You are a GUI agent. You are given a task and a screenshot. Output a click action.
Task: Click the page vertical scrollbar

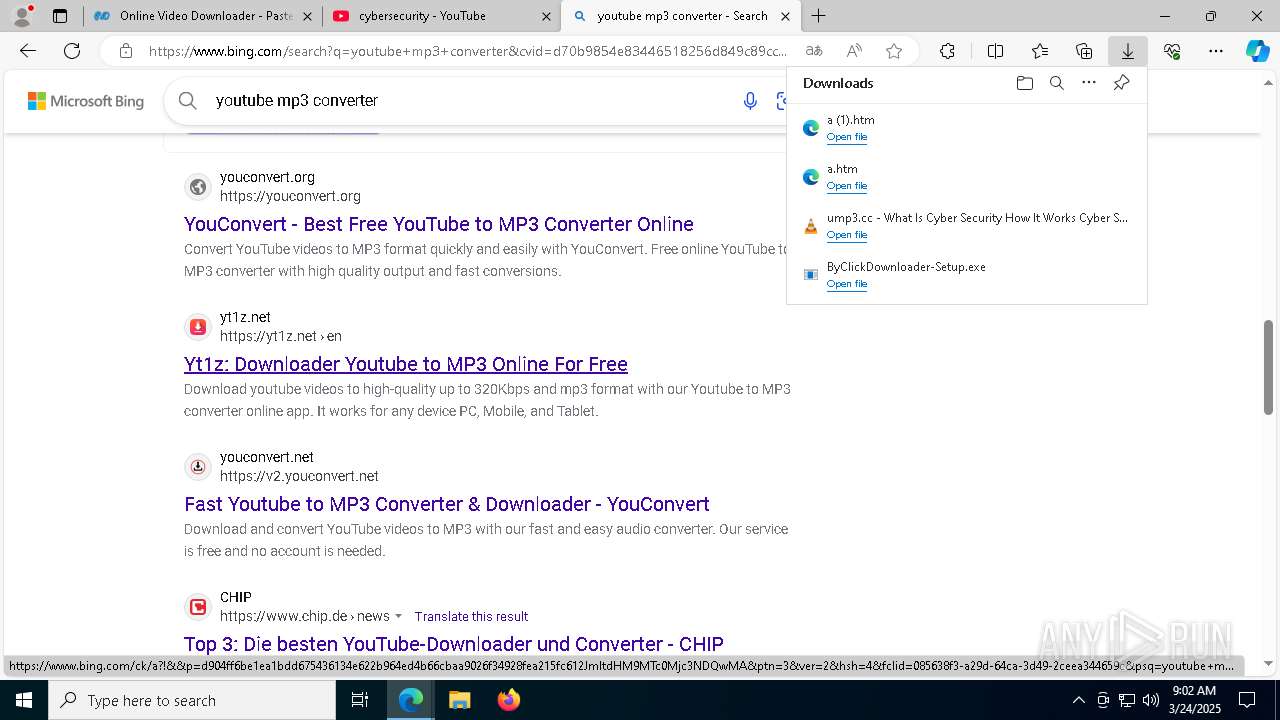[x=1268, y=367]
